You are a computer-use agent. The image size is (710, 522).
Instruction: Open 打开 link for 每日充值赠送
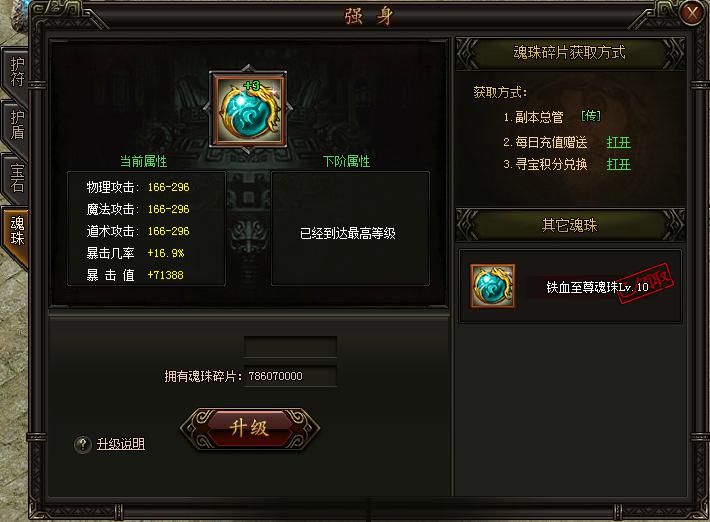coord(618,143)
